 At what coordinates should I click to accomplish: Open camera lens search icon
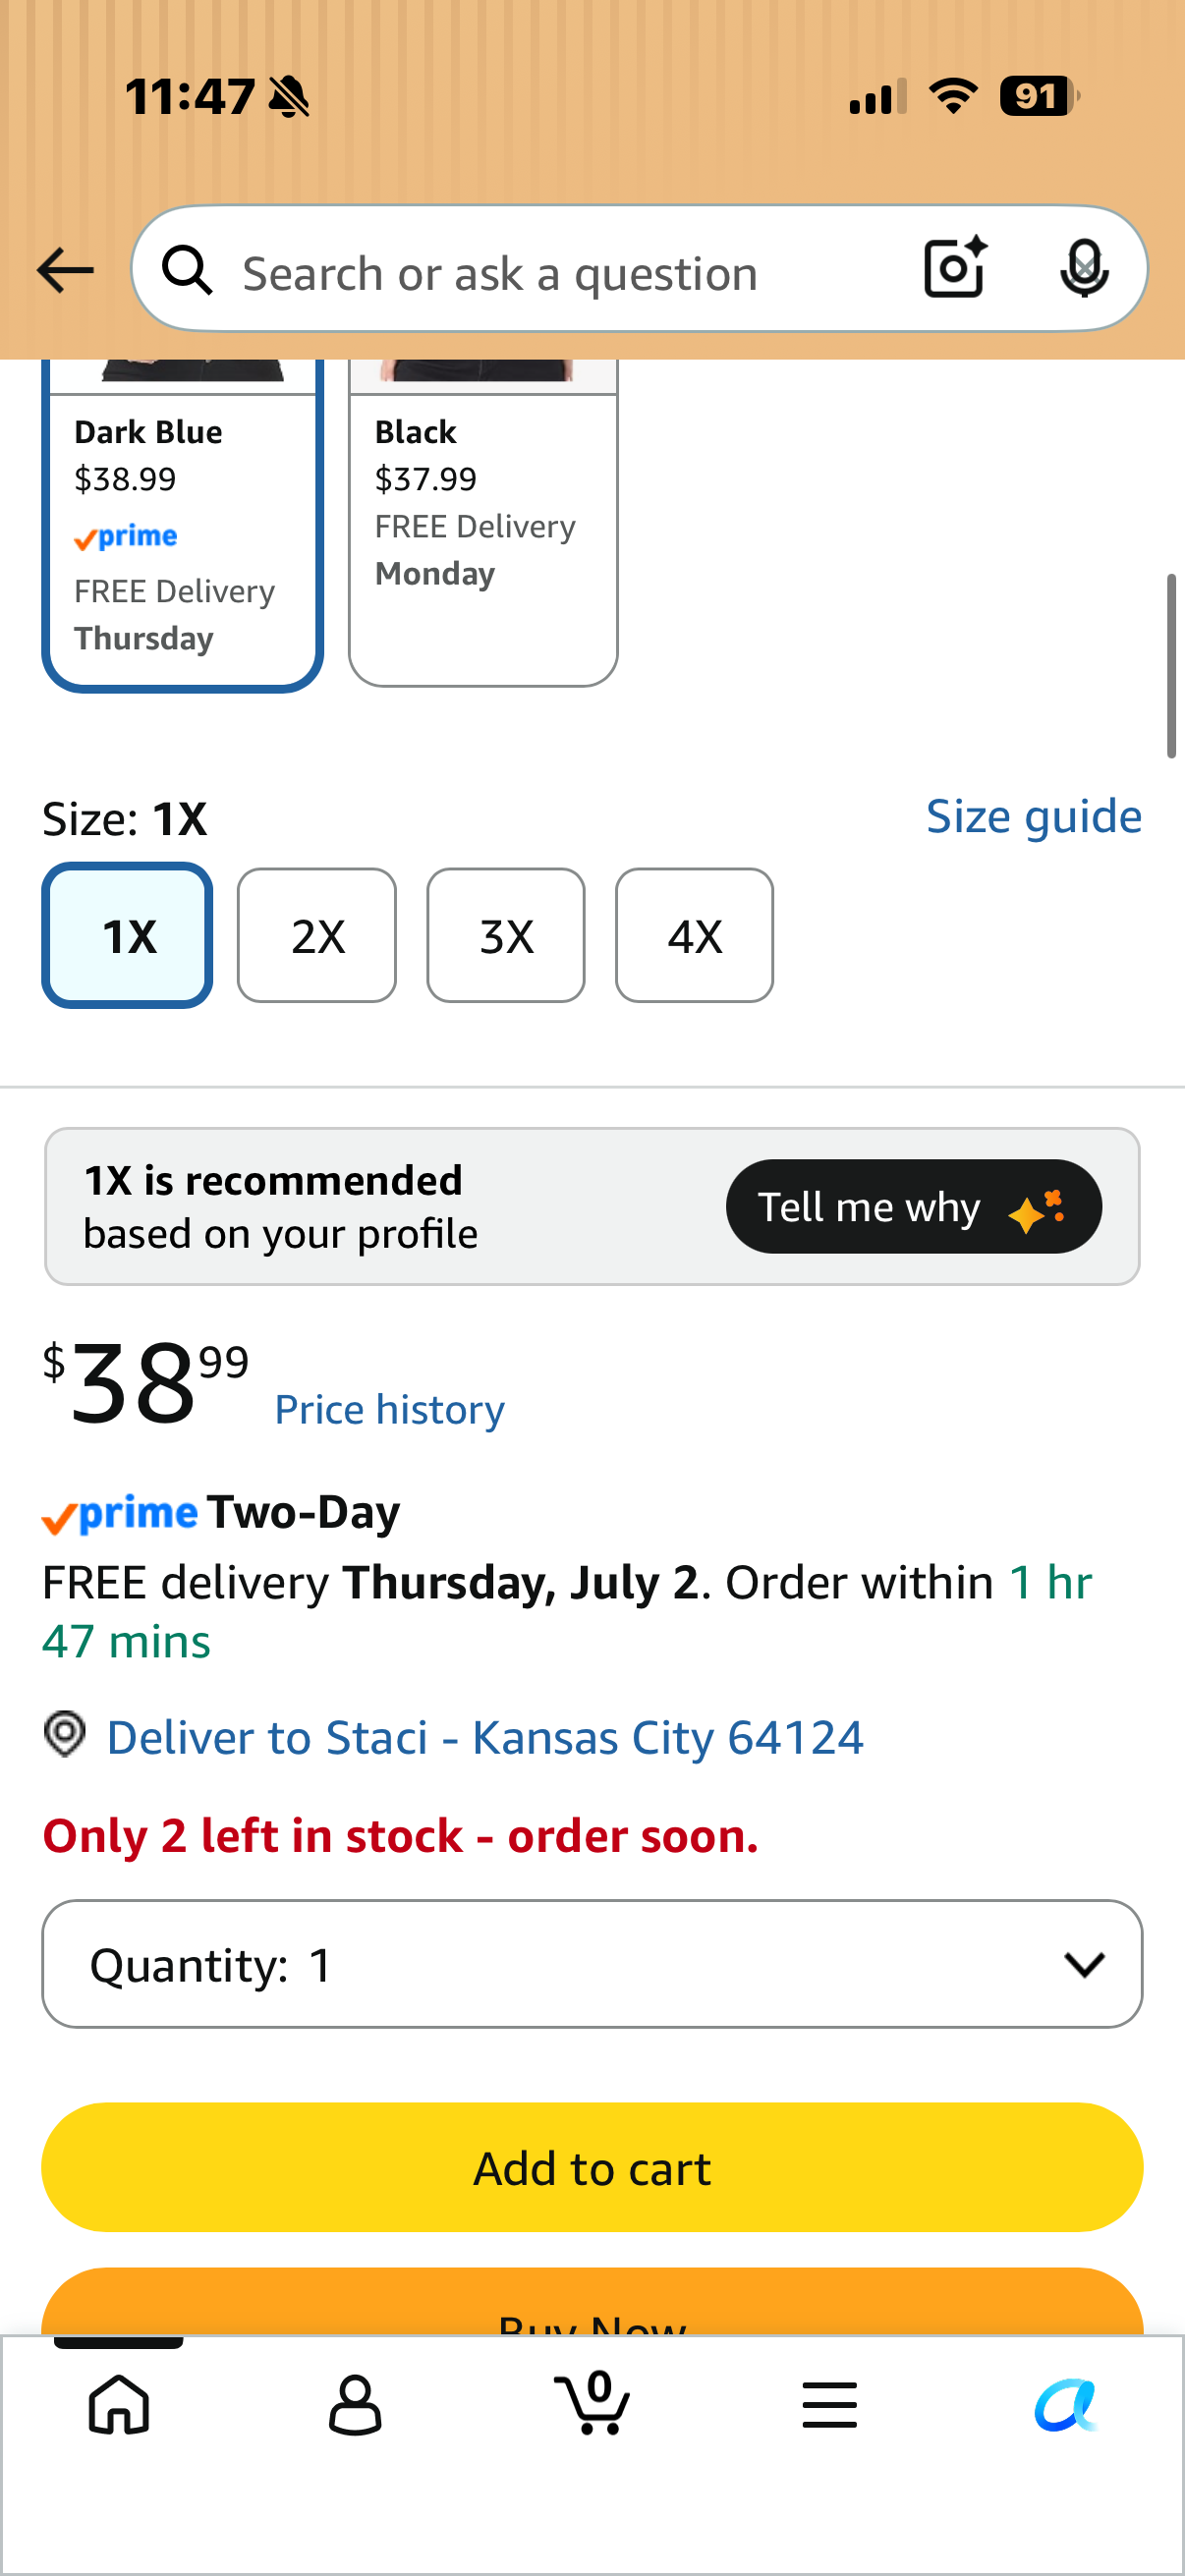point(955,268)
